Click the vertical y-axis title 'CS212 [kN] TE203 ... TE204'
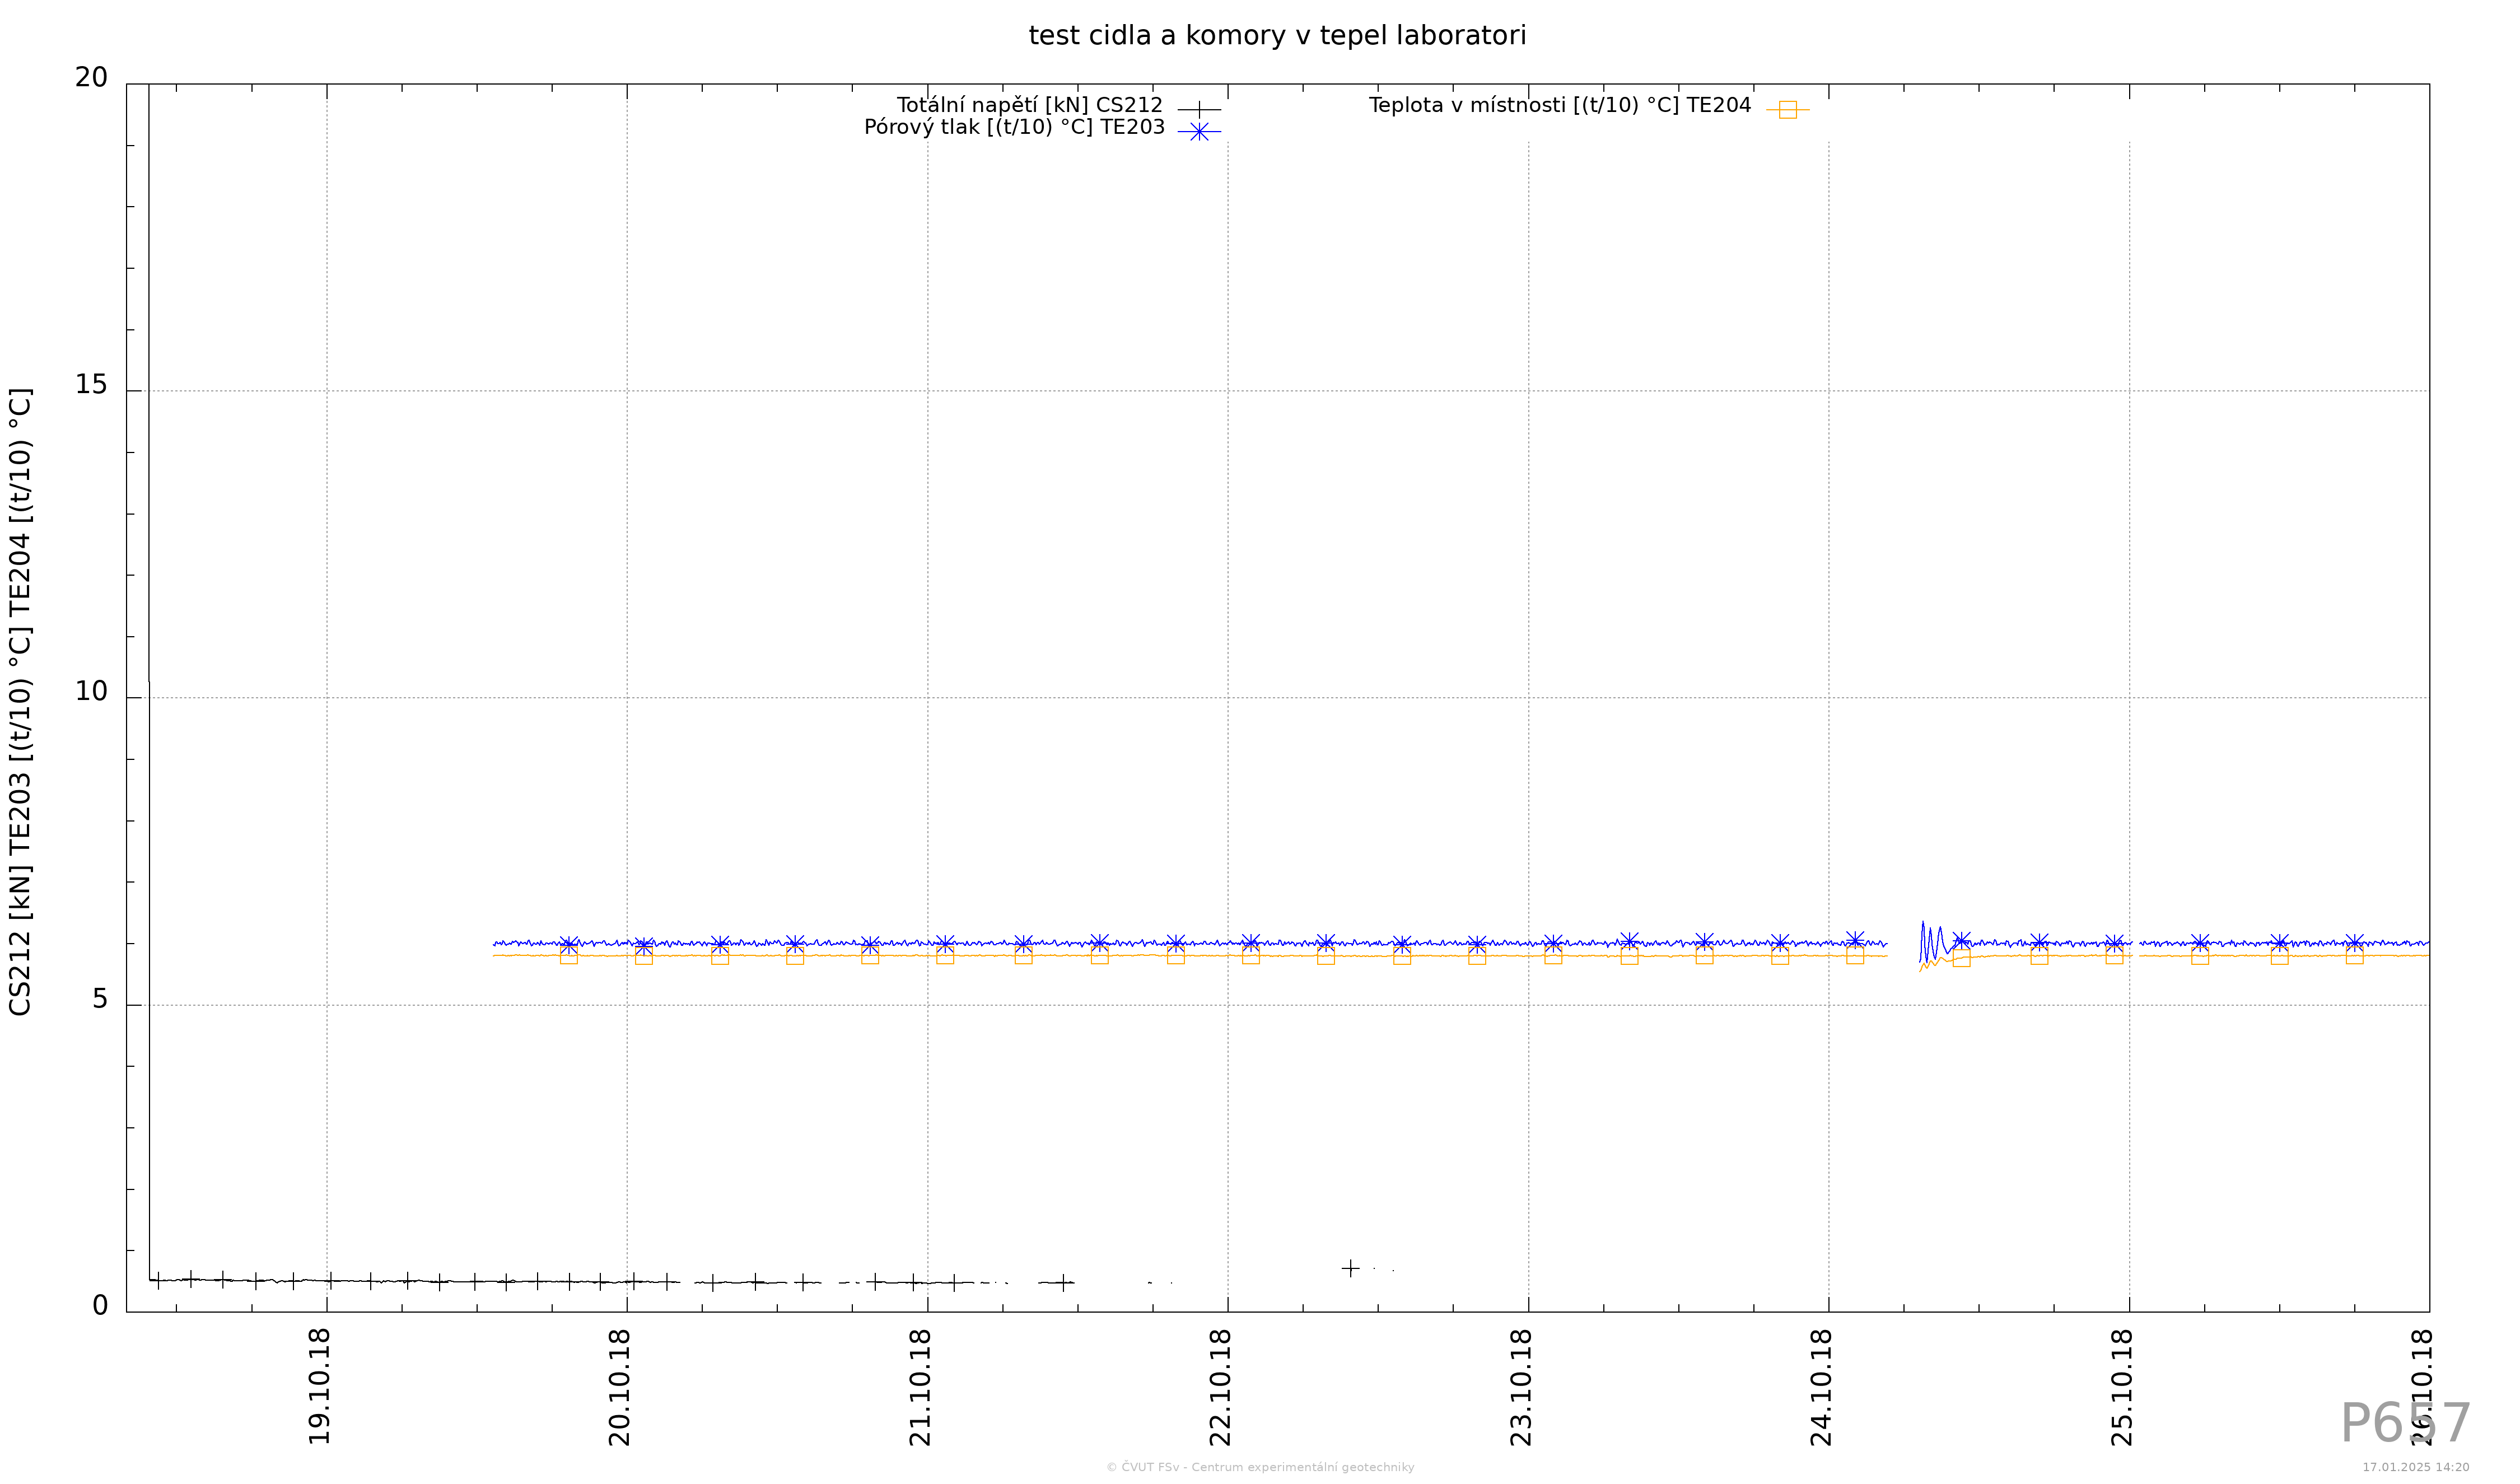The image size is (2520, 1484). coord(21,701)
